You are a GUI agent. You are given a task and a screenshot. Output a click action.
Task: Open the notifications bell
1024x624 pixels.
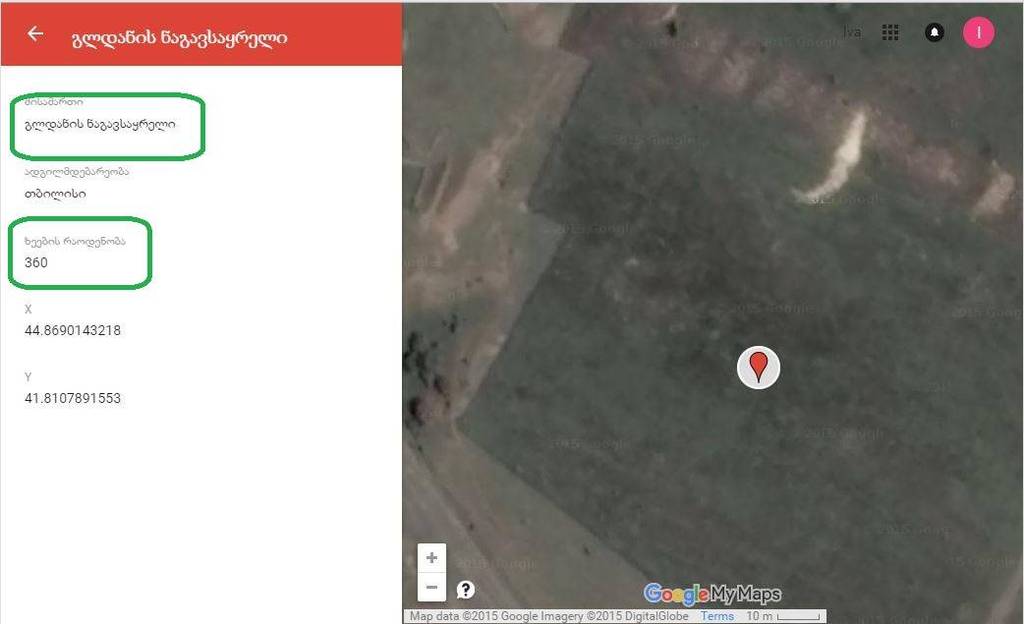point(935,32)
